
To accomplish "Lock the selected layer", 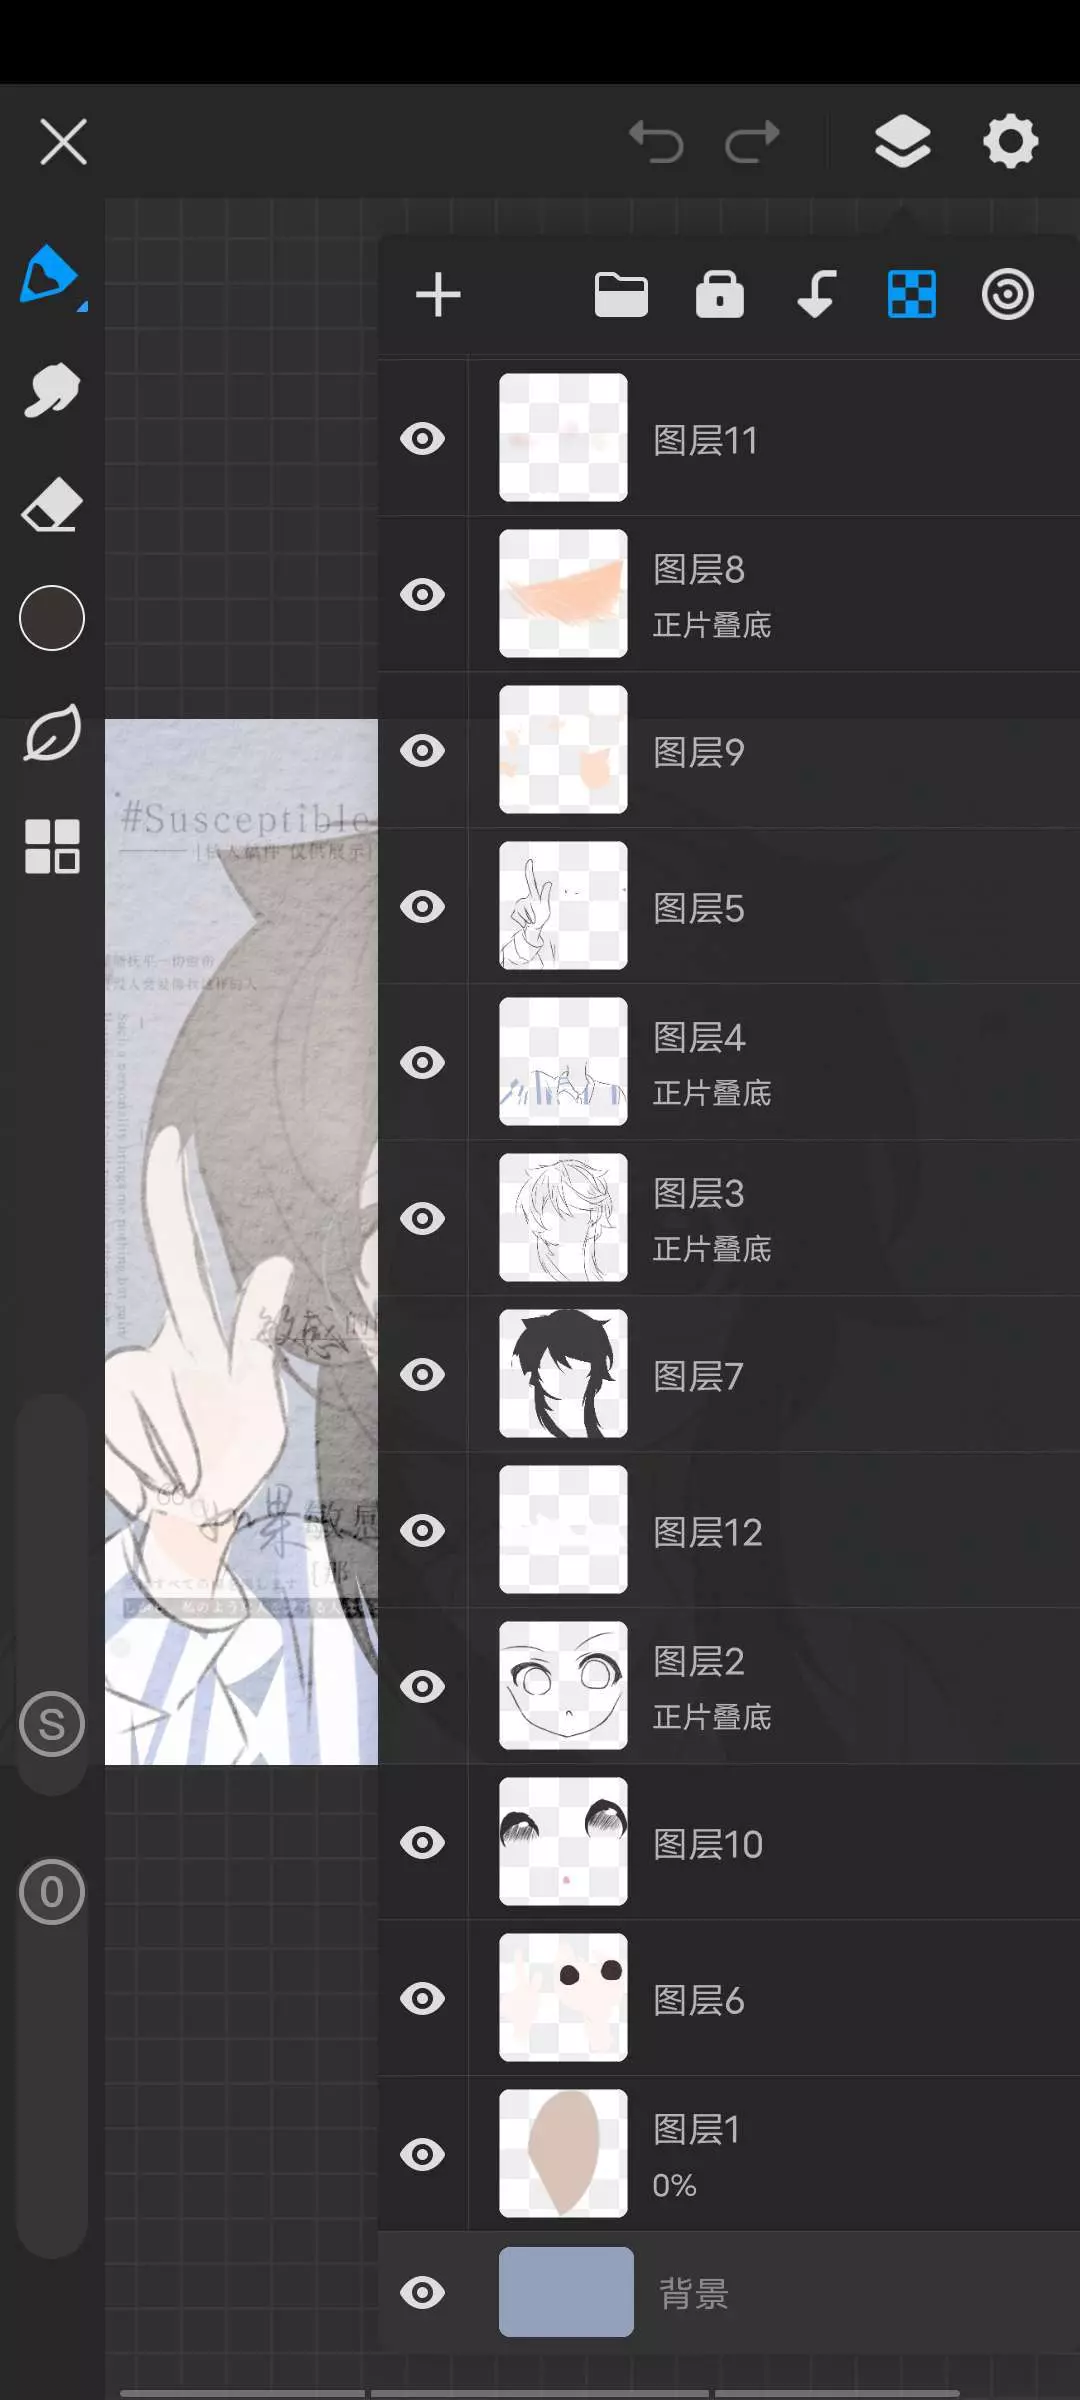I will [x=720, y=295].
